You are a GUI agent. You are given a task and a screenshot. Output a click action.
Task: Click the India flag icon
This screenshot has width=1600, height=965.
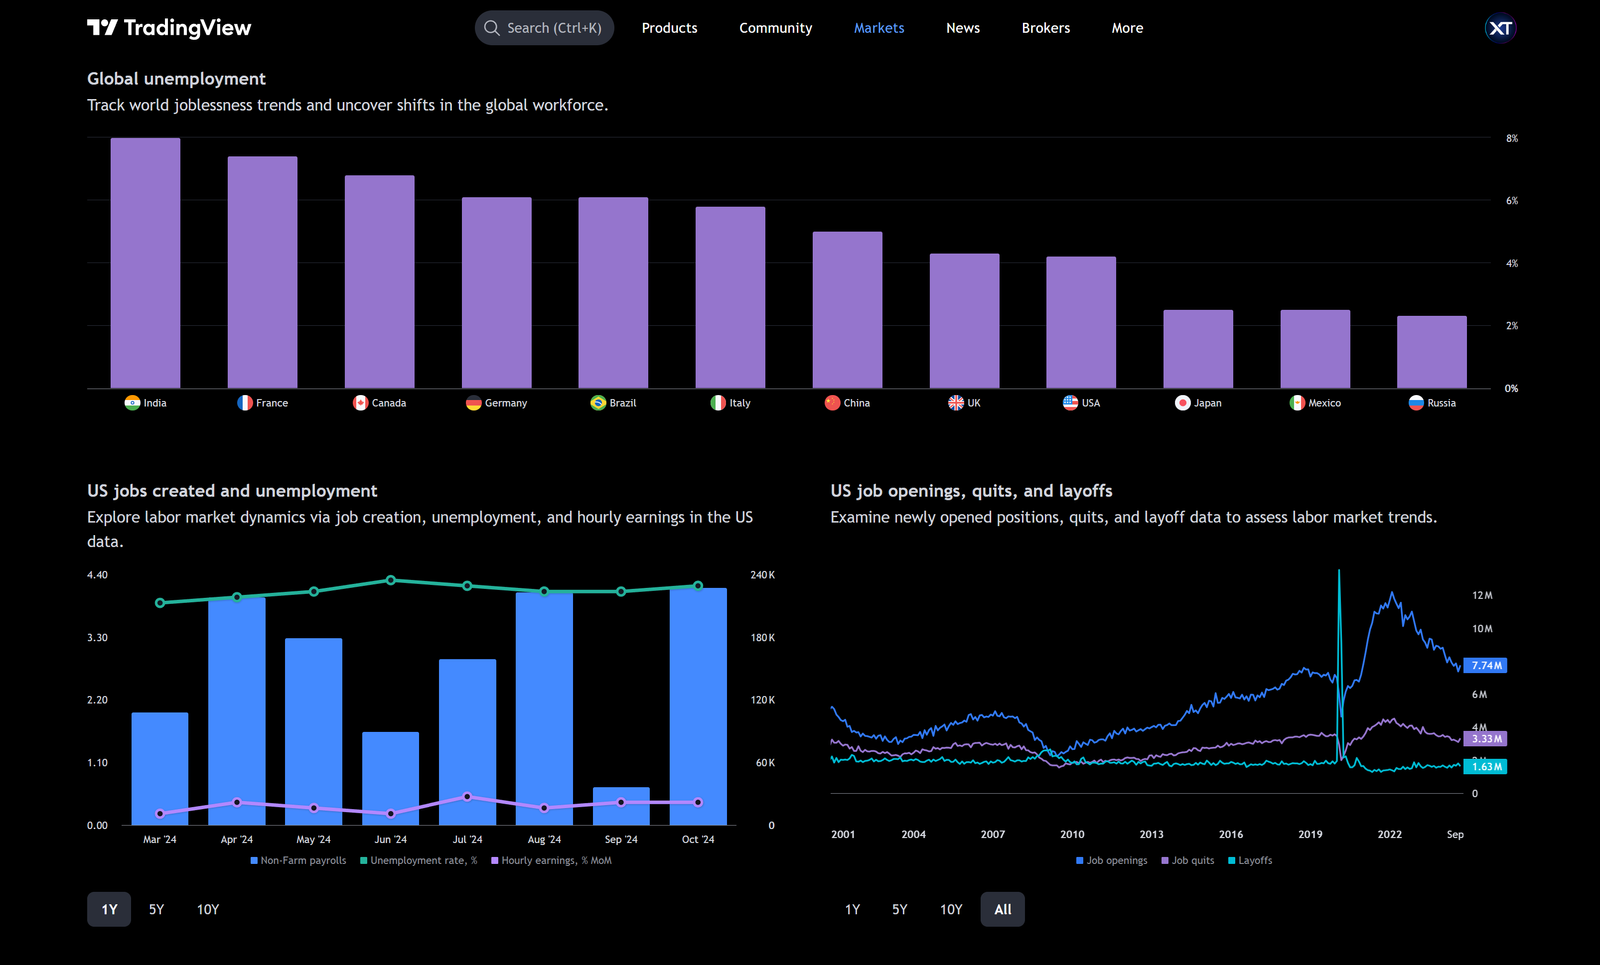point(134,403)
